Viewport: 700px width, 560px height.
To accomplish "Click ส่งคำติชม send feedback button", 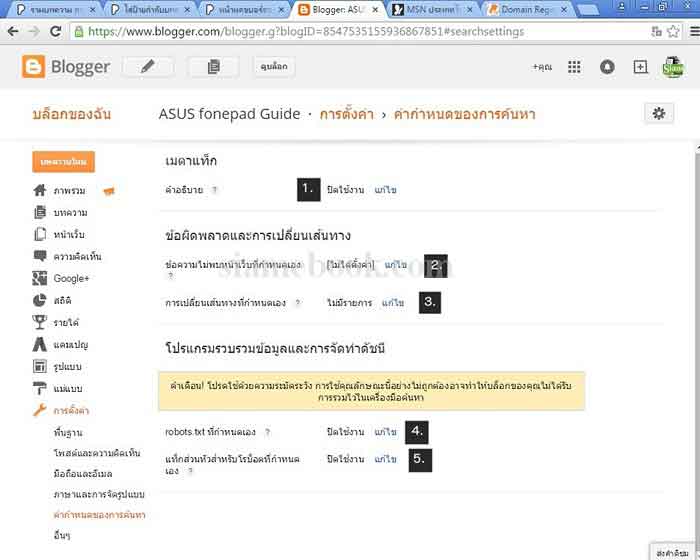I will (672, 553).
